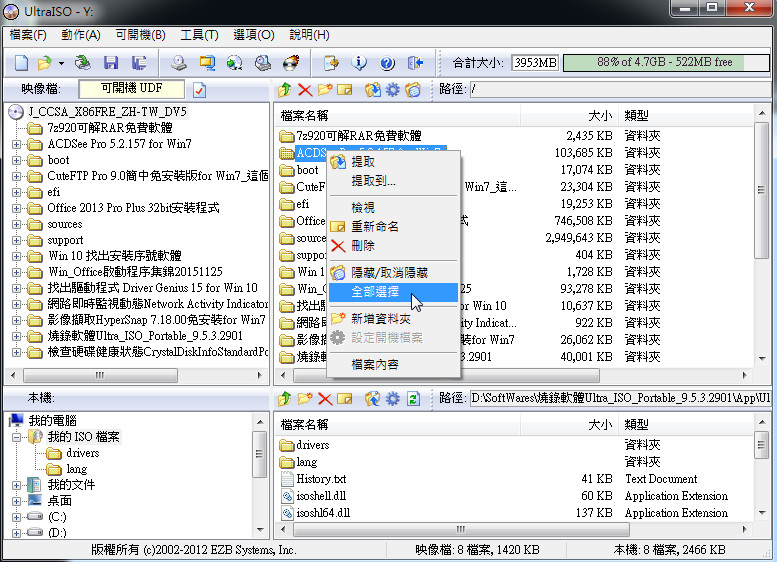This screenshot has height=562, width=777.
Task: Click Extract icon in image pane toolbar
Action: point(373,90)
